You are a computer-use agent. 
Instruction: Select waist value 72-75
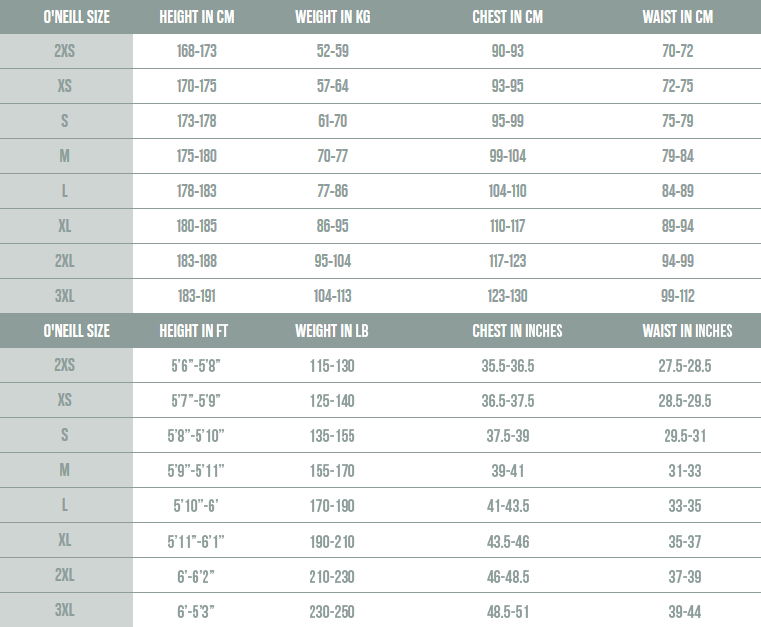(x=678, y=86)
